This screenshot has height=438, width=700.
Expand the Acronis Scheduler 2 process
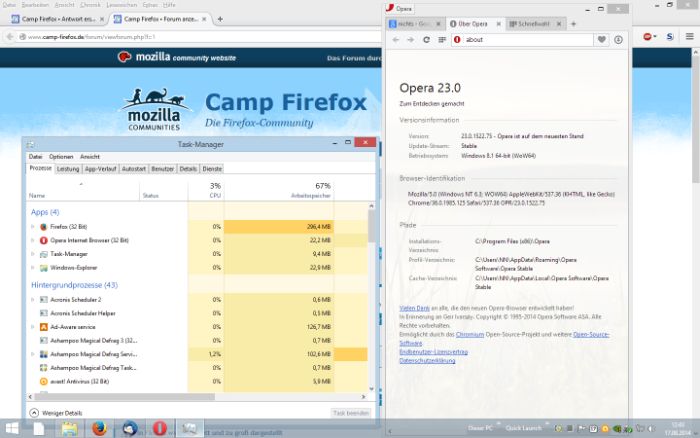pyautogui.click(x=32, y=299)
